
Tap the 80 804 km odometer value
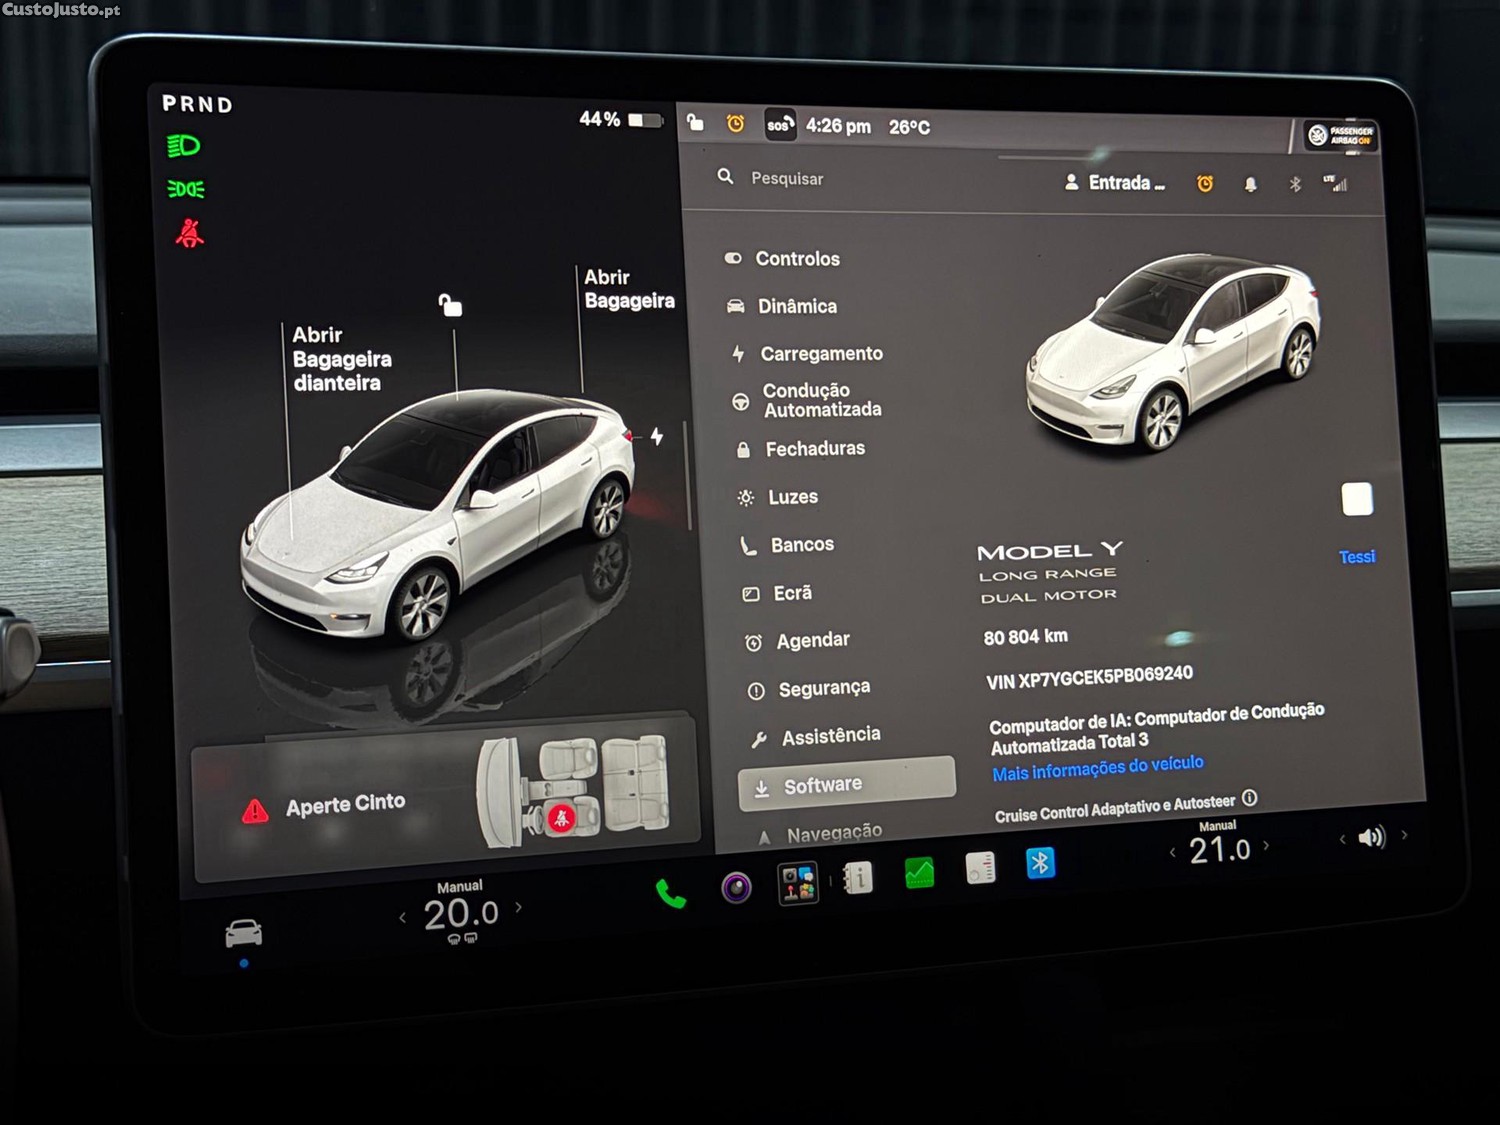tap(1025, 637)
